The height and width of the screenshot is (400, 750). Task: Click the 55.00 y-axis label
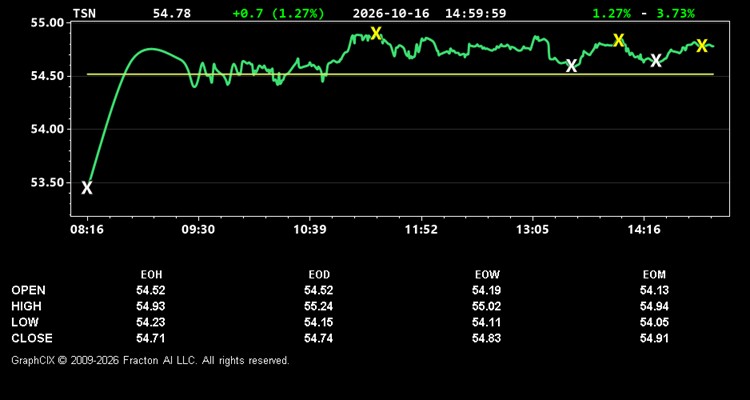[47, 23]
